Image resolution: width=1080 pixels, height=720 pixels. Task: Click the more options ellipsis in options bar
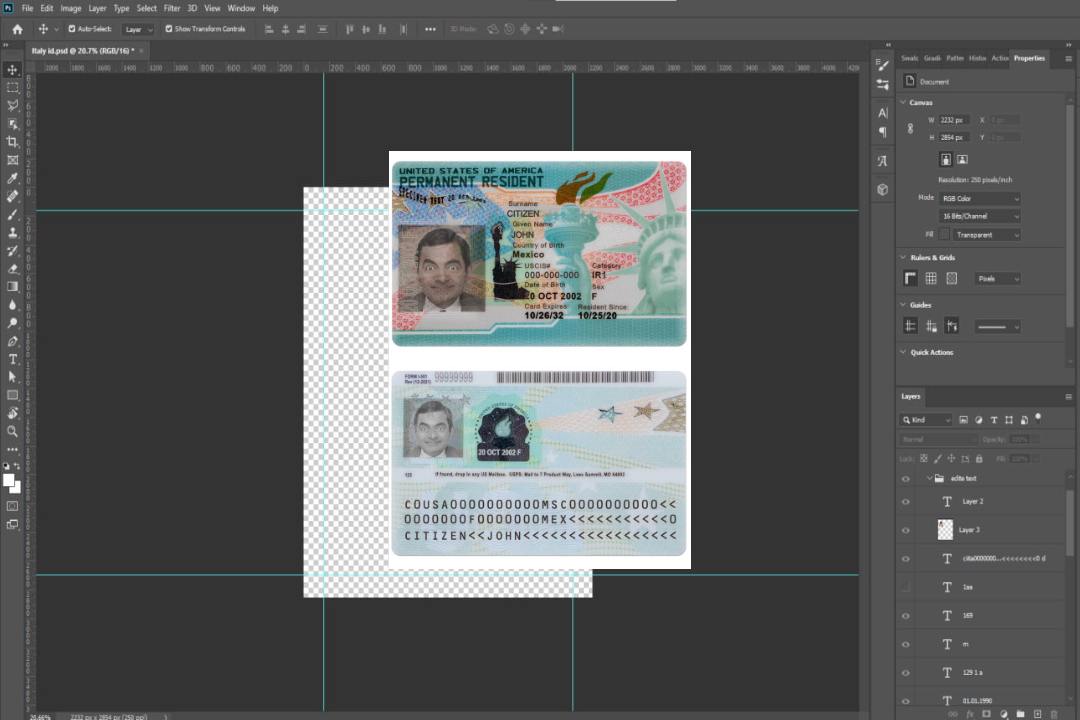pyautogui.click(x=430, y=29)
